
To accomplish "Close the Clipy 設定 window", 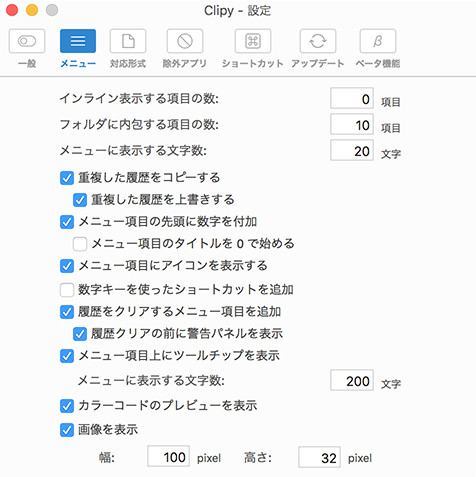I will click(12, 10).
